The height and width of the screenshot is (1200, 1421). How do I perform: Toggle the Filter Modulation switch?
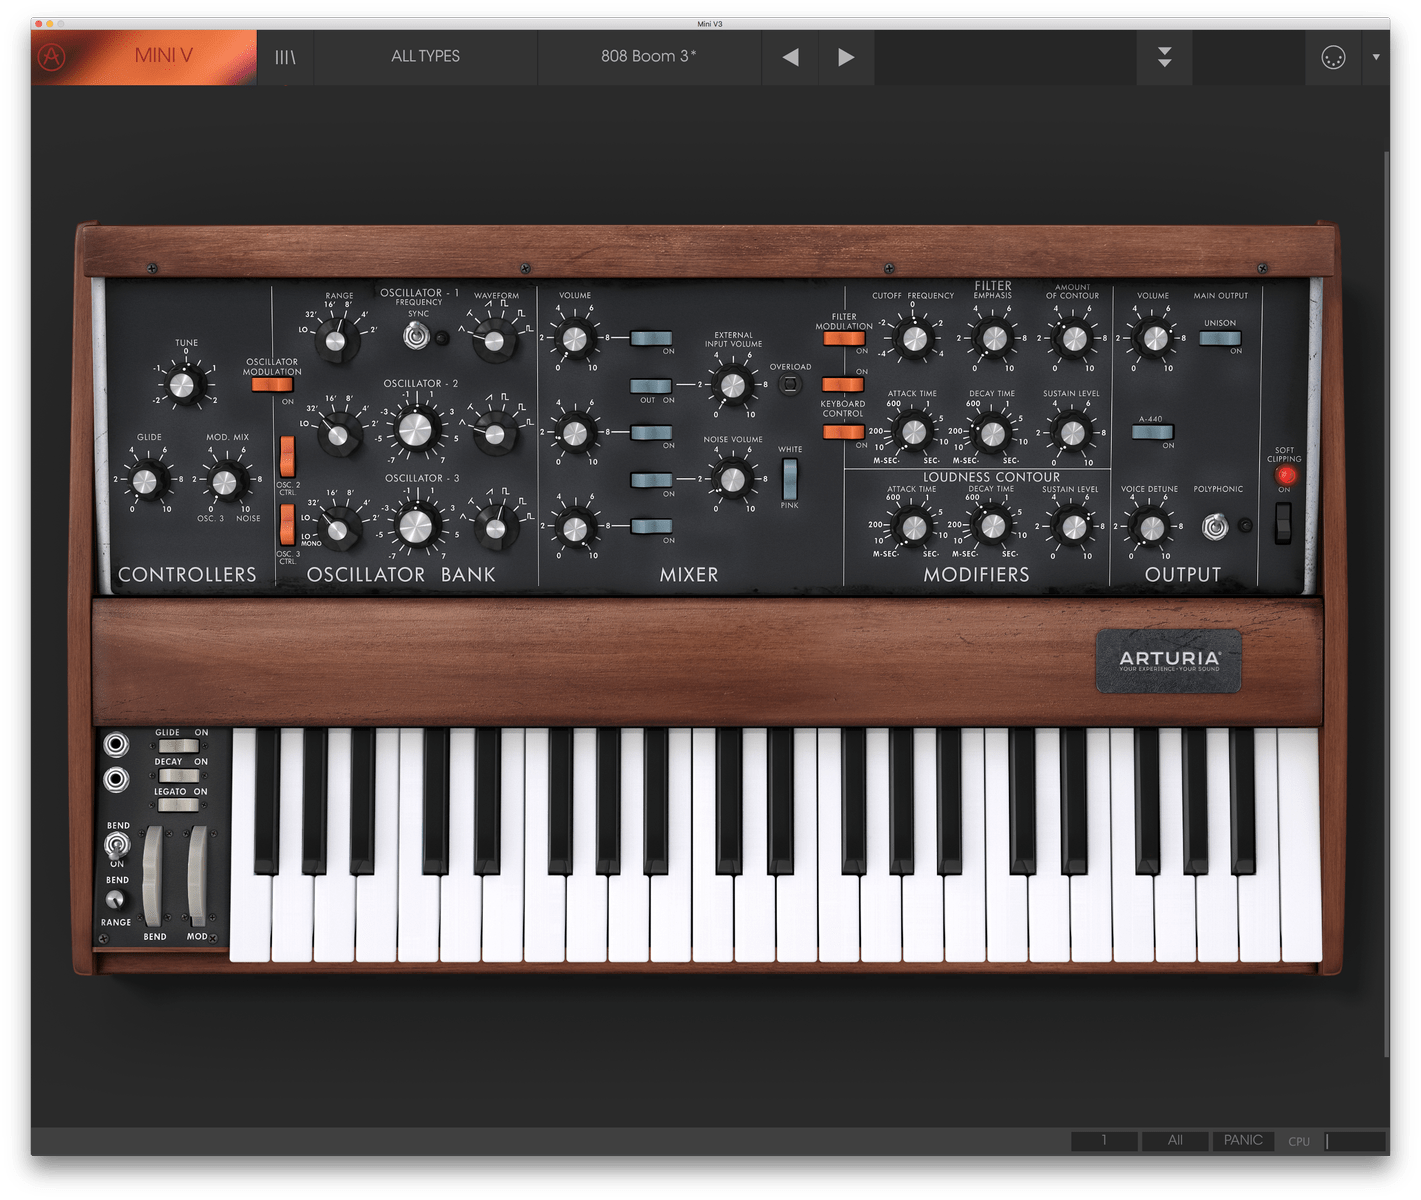pos(844,338)
